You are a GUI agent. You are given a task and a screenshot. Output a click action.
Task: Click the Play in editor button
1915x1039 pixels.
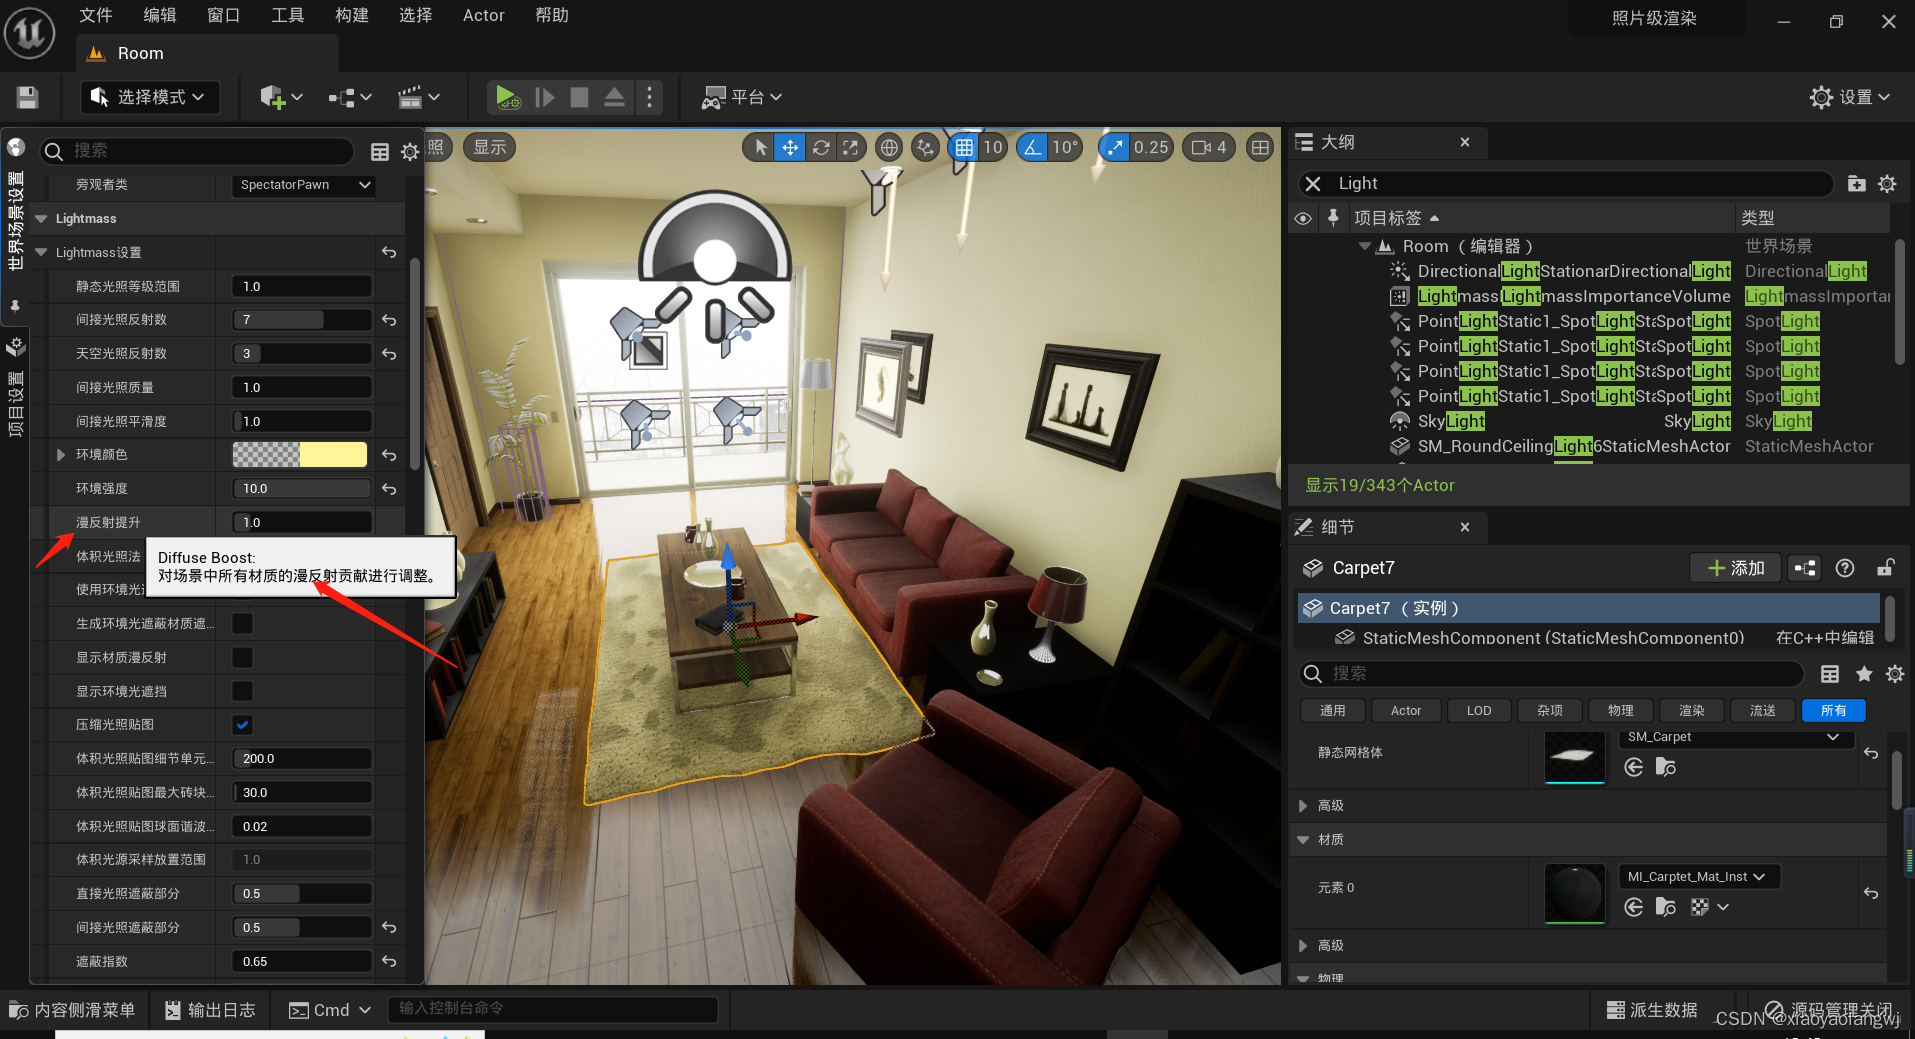click(506, 97)
